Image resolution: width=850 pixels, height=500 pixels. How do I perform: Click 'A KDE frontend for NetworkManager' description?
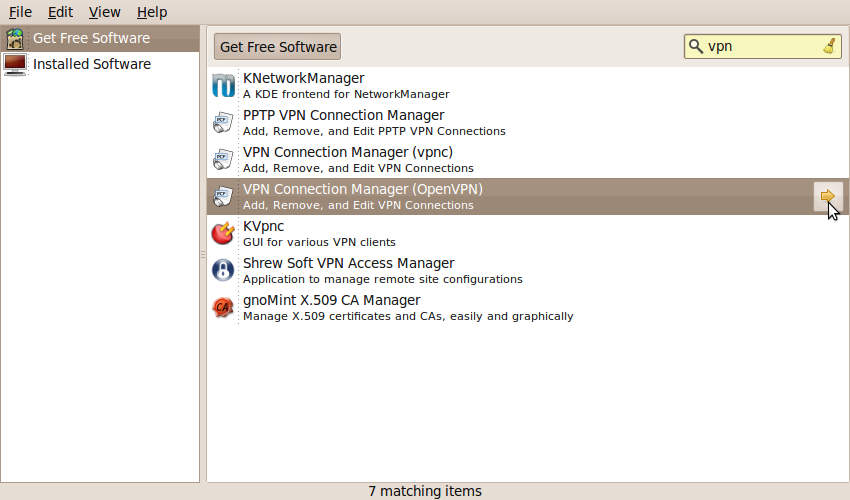tap(346, 94)
